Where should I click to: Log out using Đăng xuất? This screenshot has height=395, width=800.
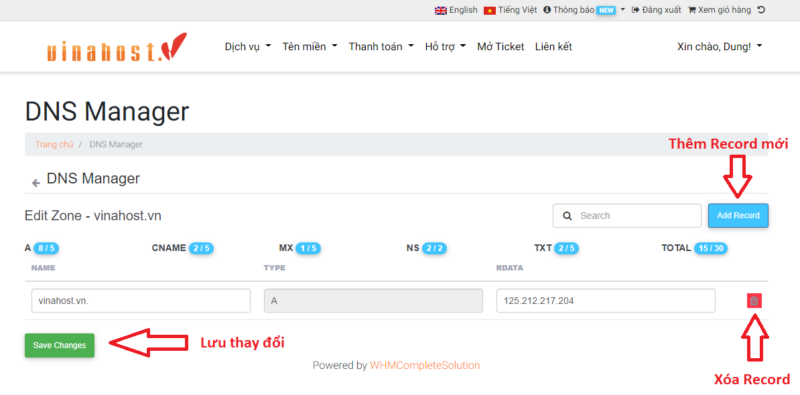point(656,10)
